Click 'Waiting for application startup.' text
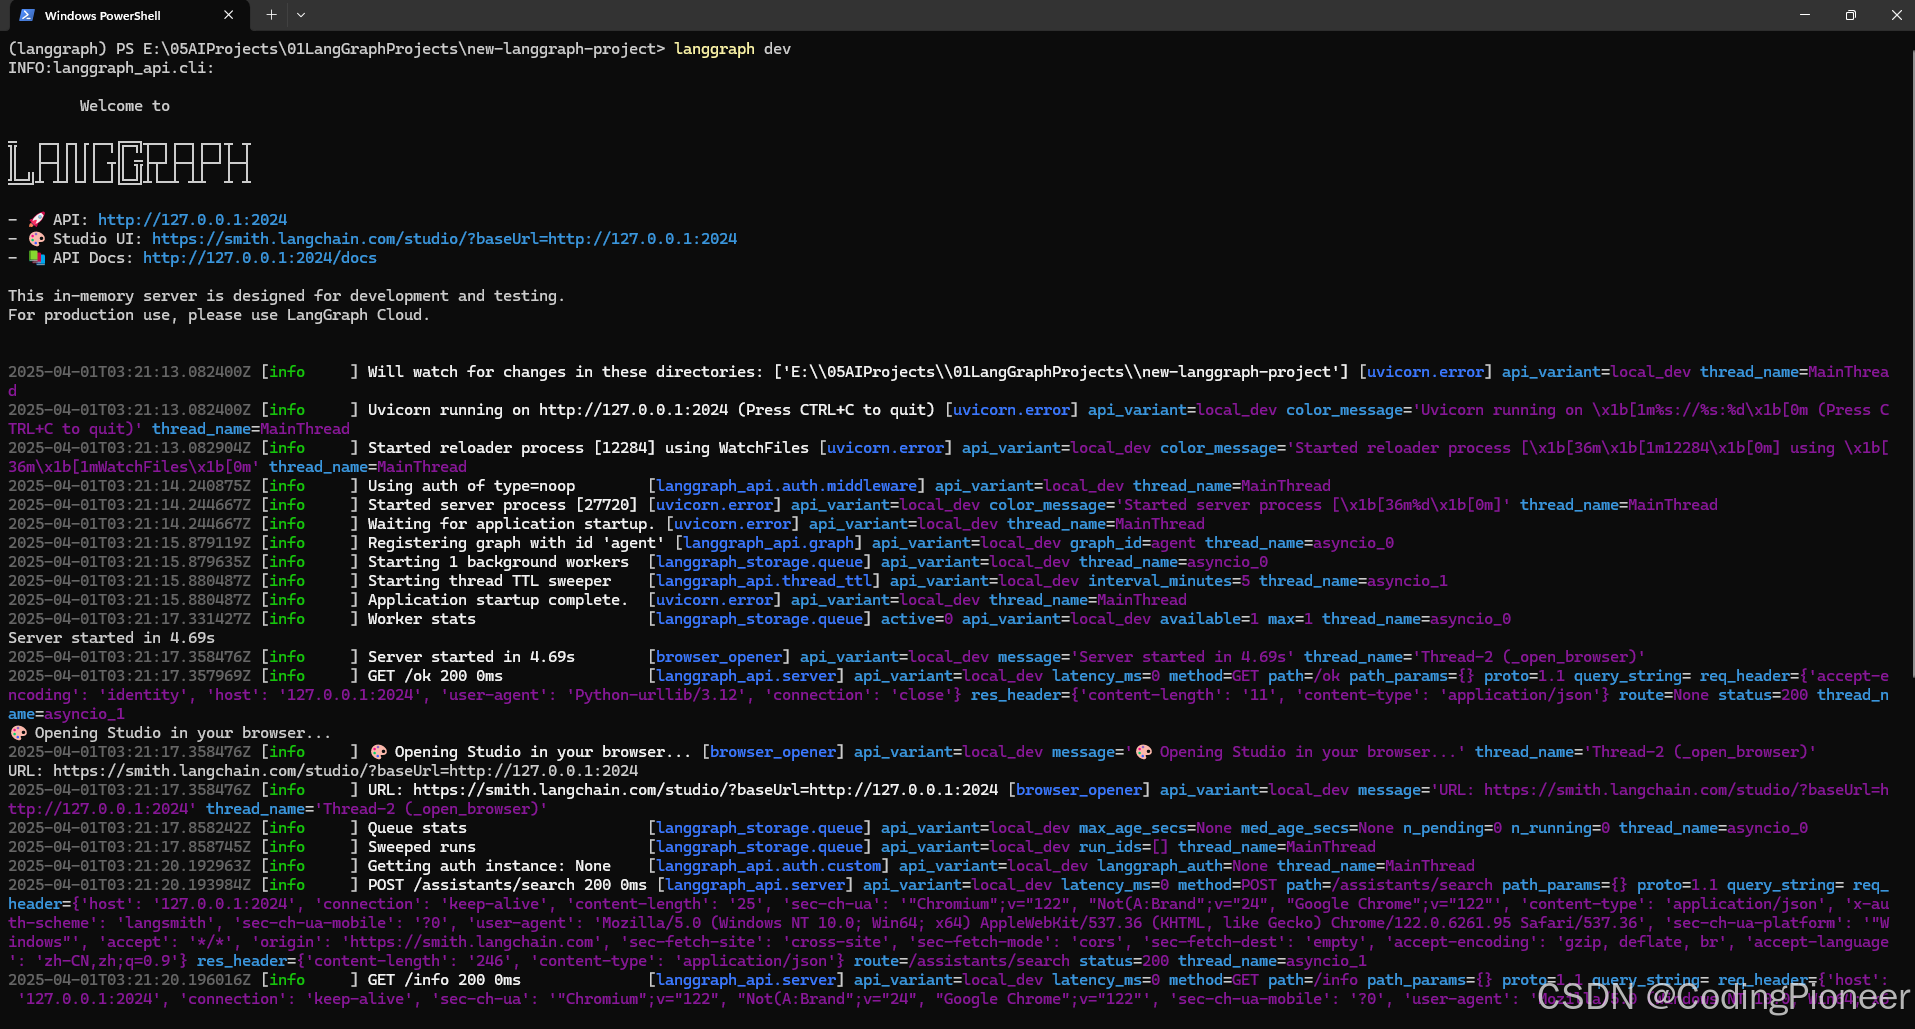This screenshot has height=1029, width=1915. pyautogui.click(x=511, y=524)
